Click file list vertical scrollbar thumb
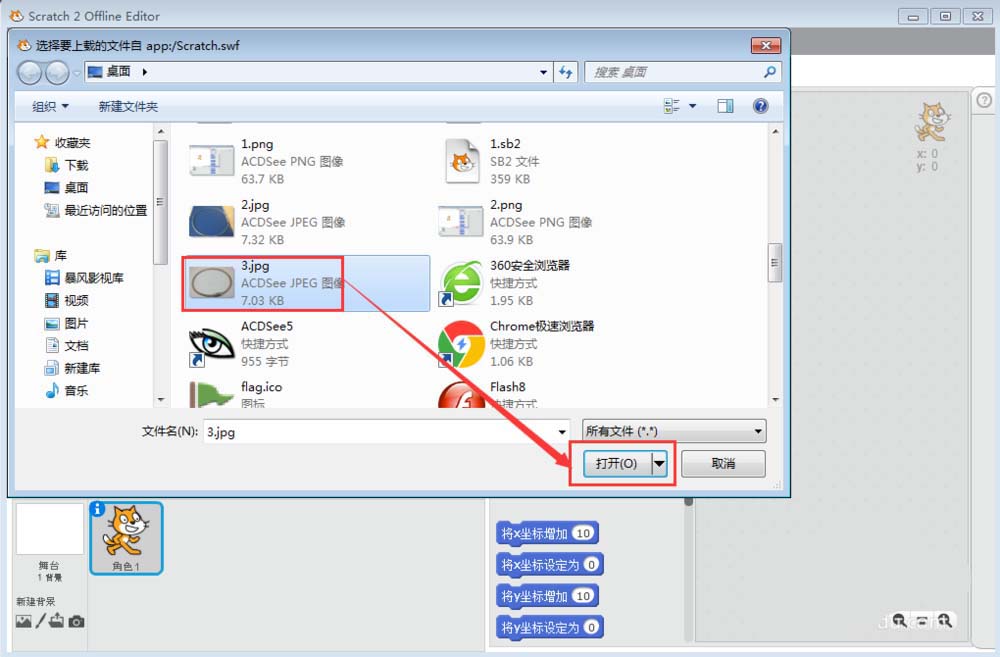Viewport: 1000px width, 657px height. pos(775,262)
